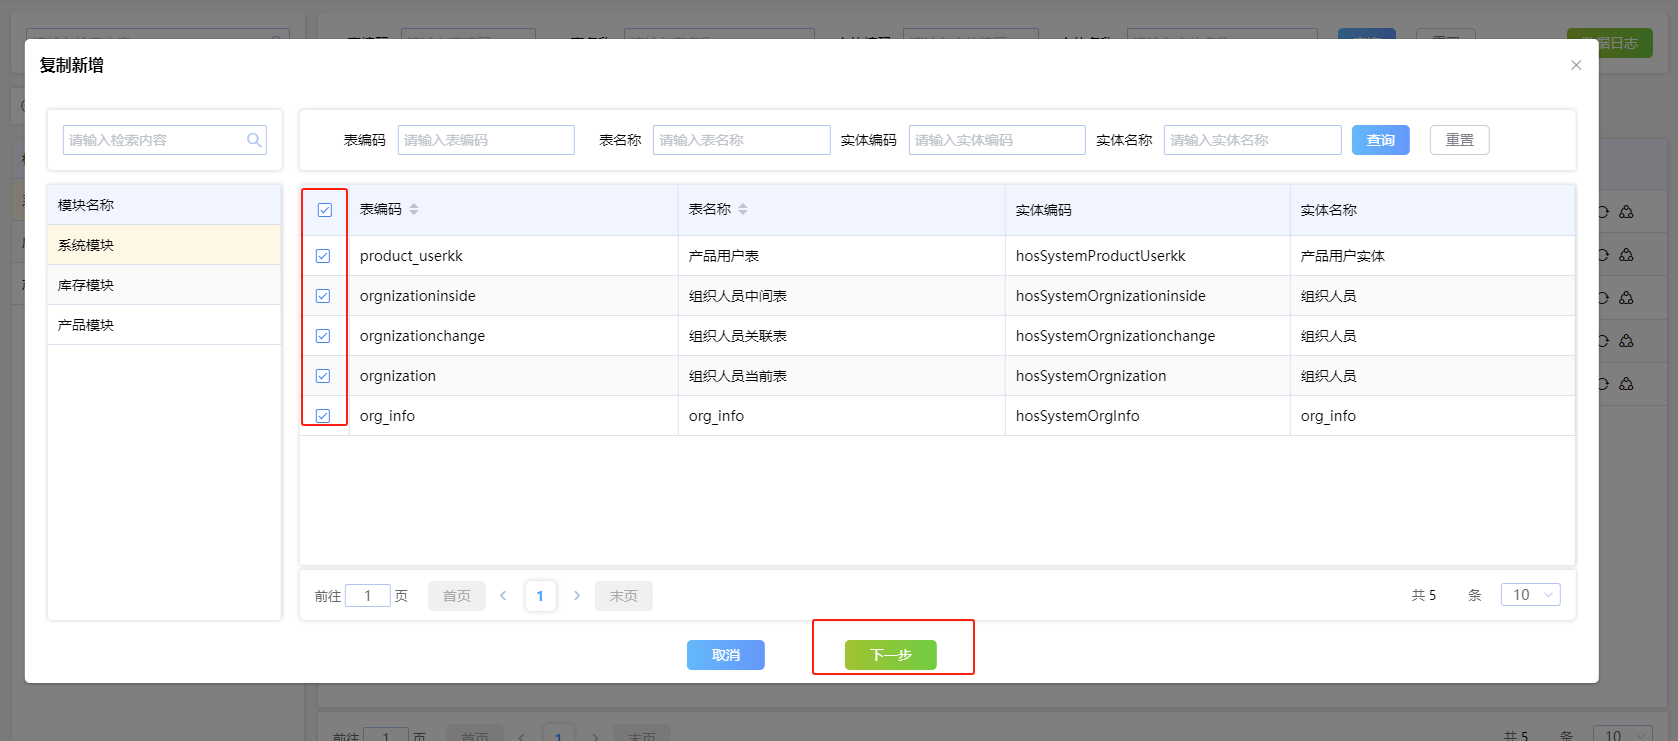Click the product_userkk table code cell
The height and width of the screenshot is (741, 1678).
tap(513, 256)
